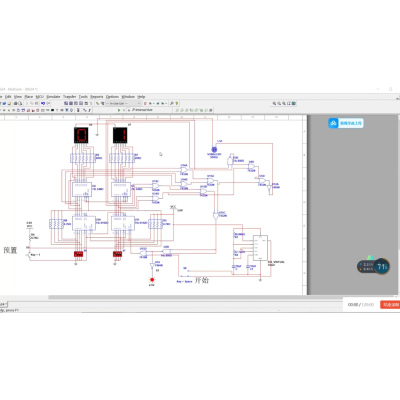Click the Zoom to fit page icon
Screen dimensions: 400x400
point(289,103)
